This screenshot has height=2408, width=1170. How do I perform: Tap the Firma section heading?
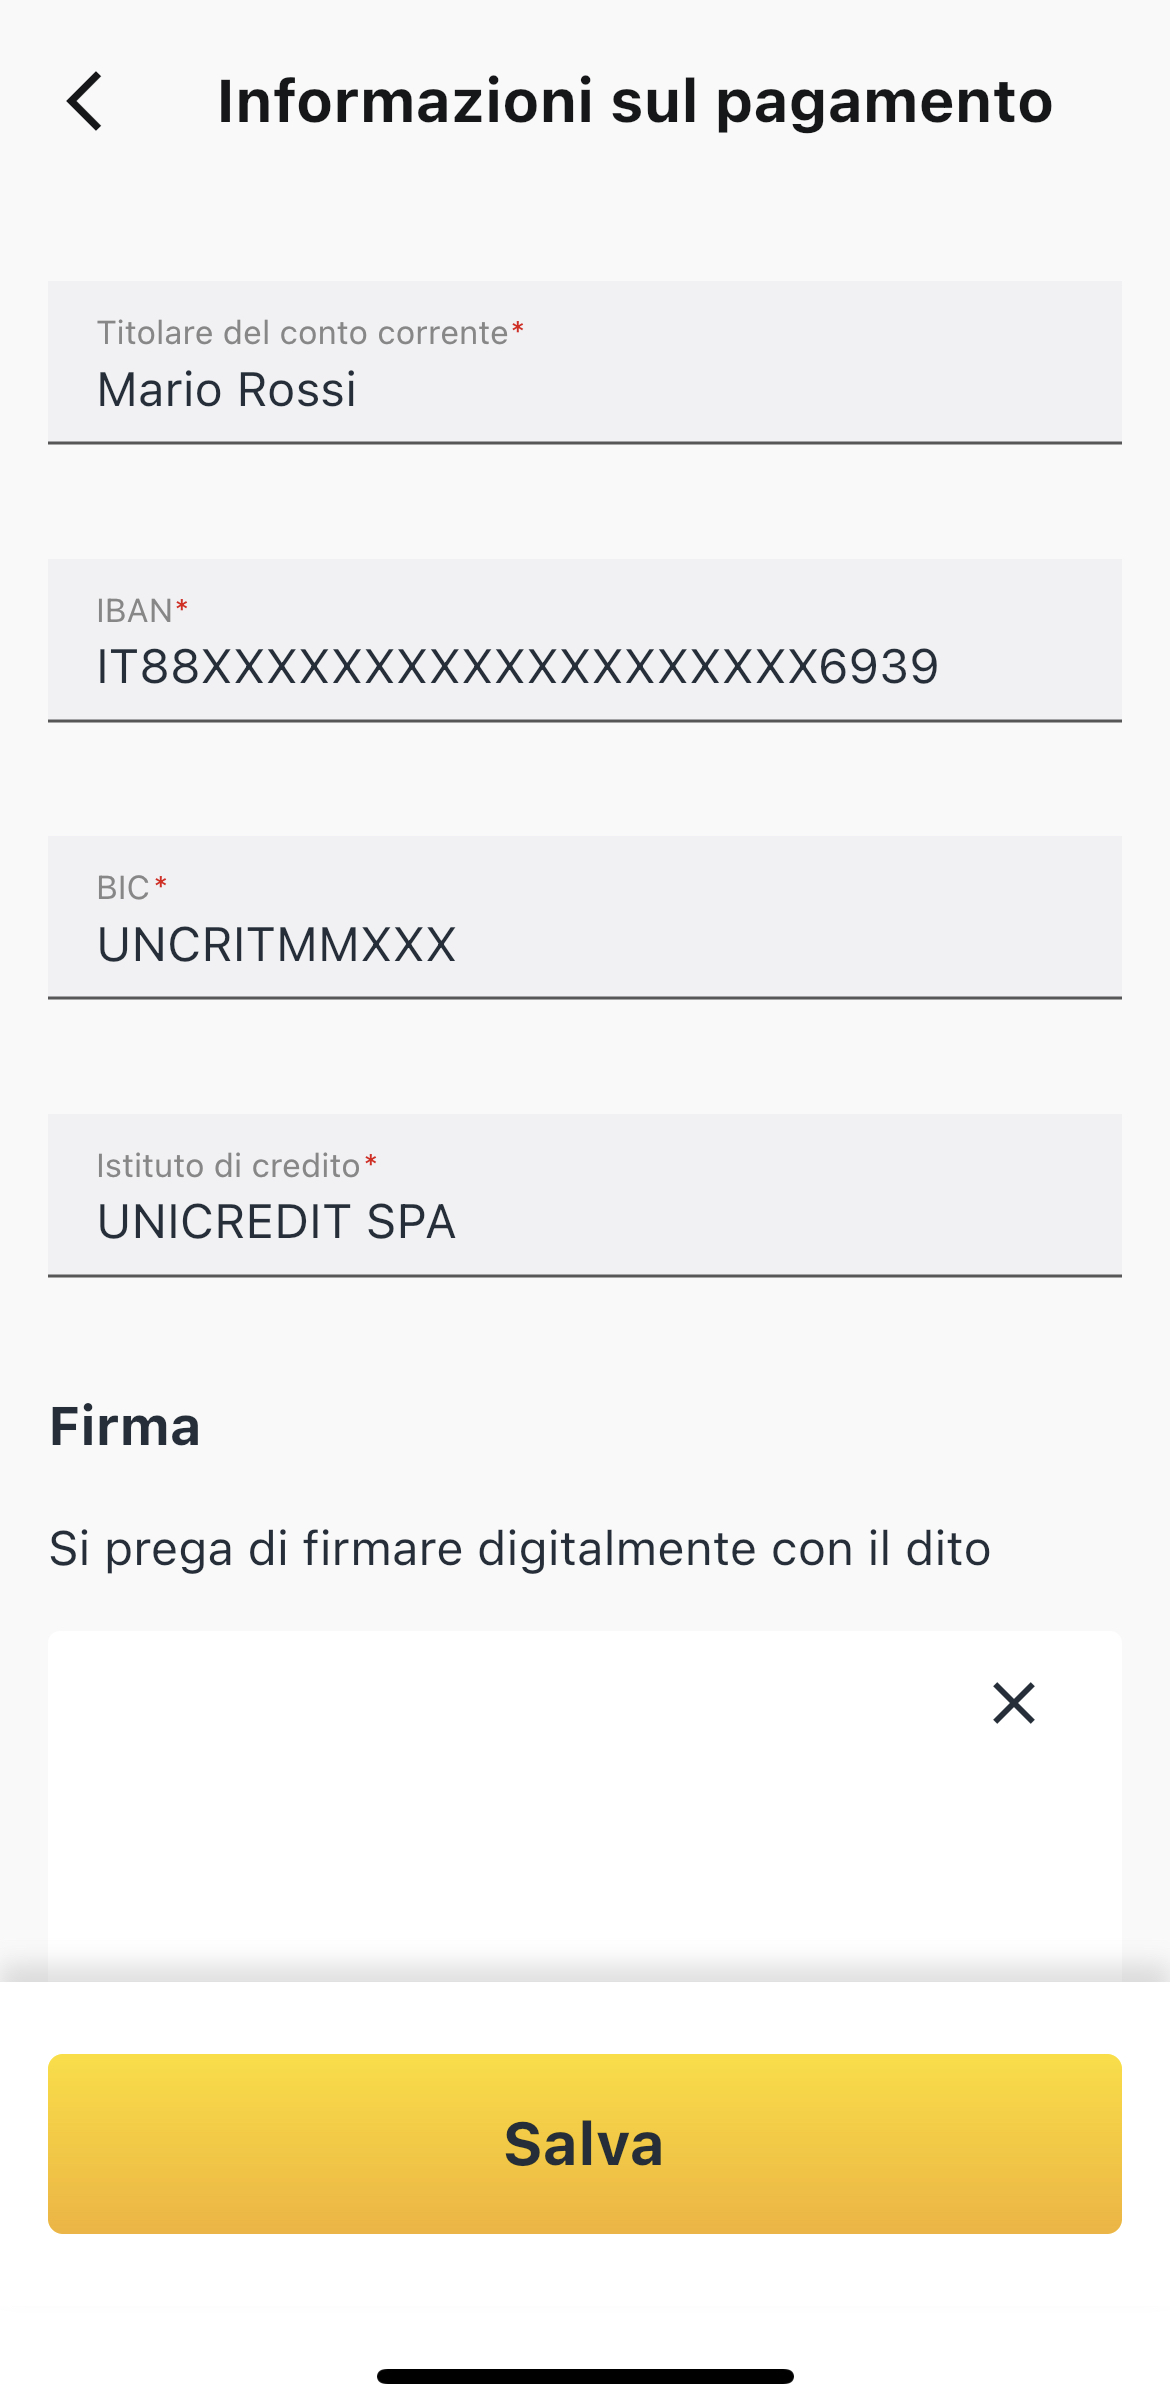pyautogui.click(x=125, y=1425)
